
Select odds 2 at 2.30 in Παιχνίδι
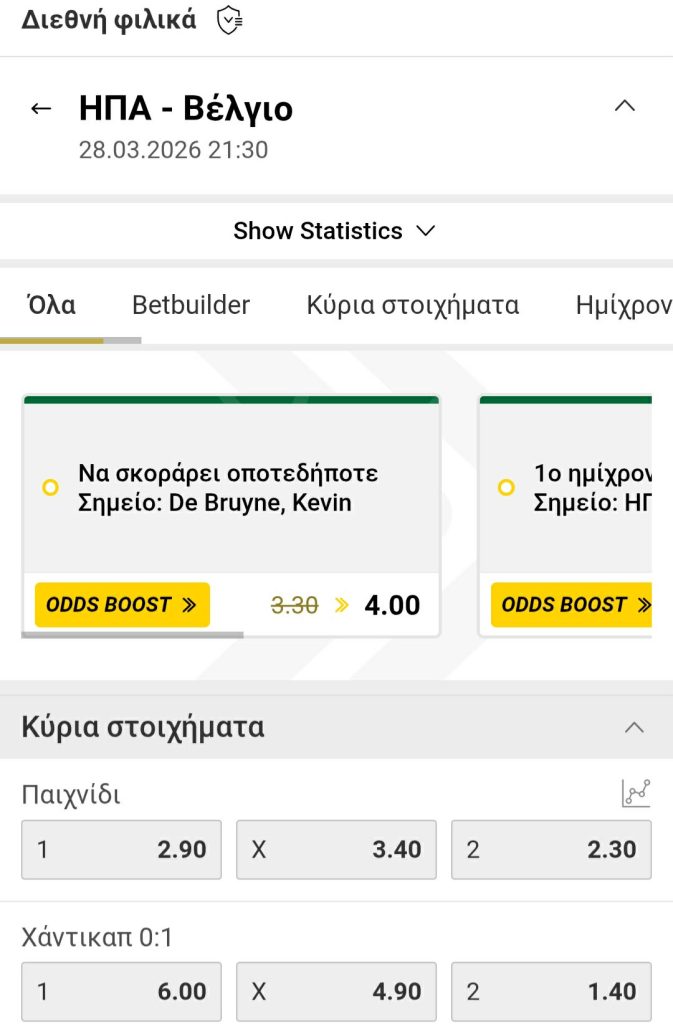551,849
